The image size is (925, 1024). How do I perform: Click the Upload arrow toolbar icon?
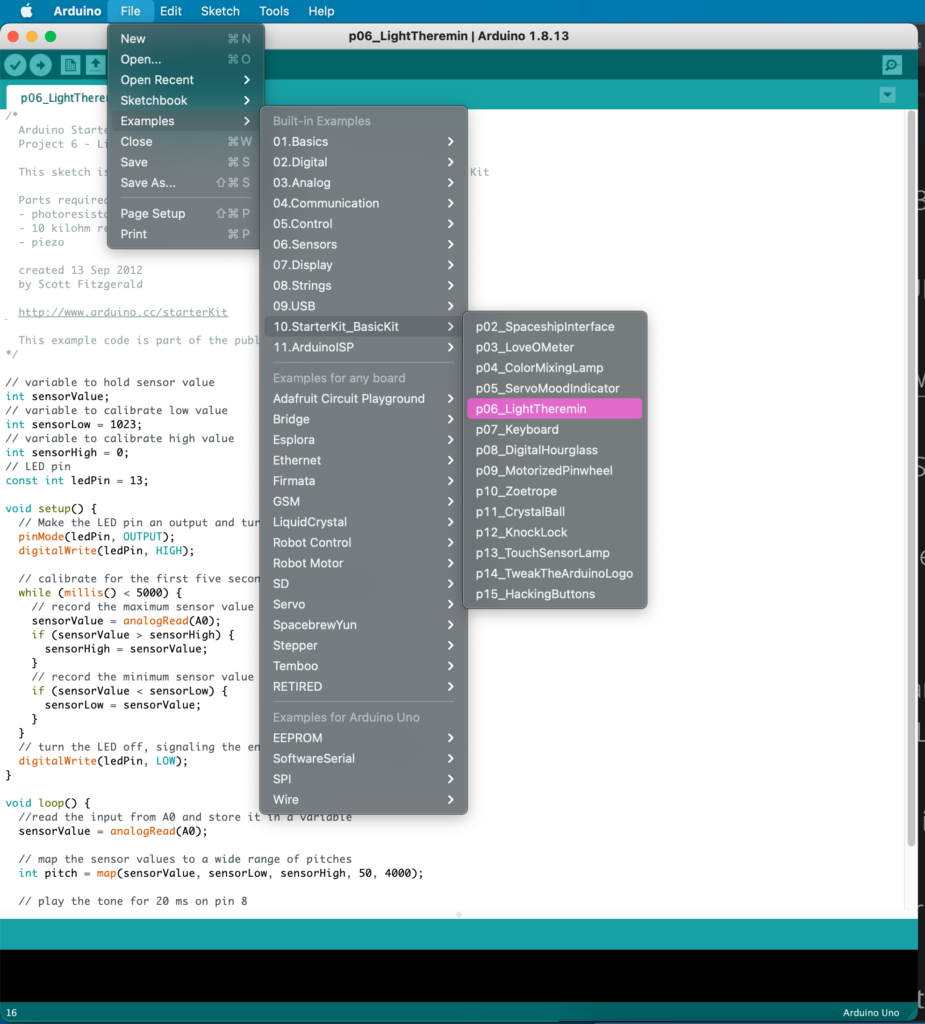tap(41, 65)
